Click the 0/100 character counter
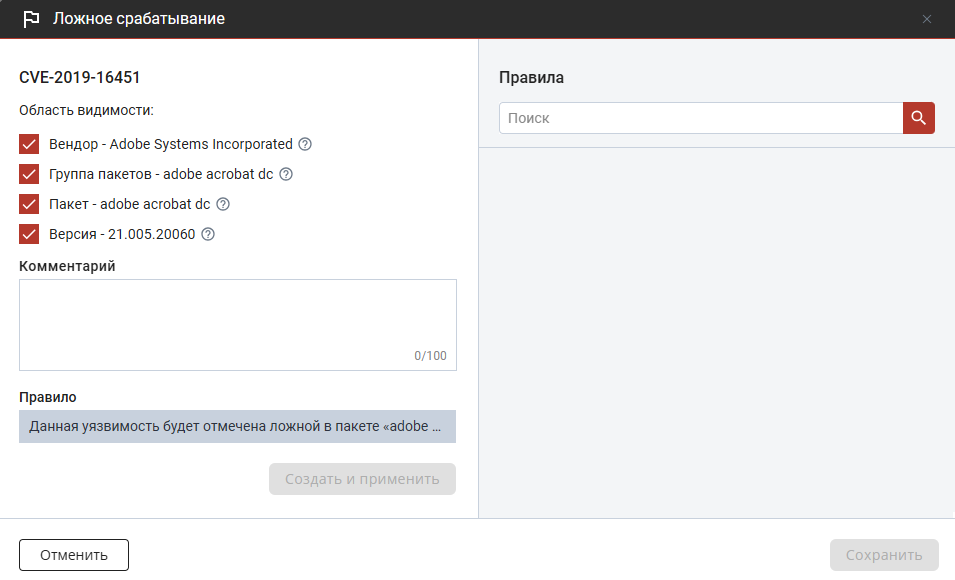This screenshot has width=955, height=580. 431,356
